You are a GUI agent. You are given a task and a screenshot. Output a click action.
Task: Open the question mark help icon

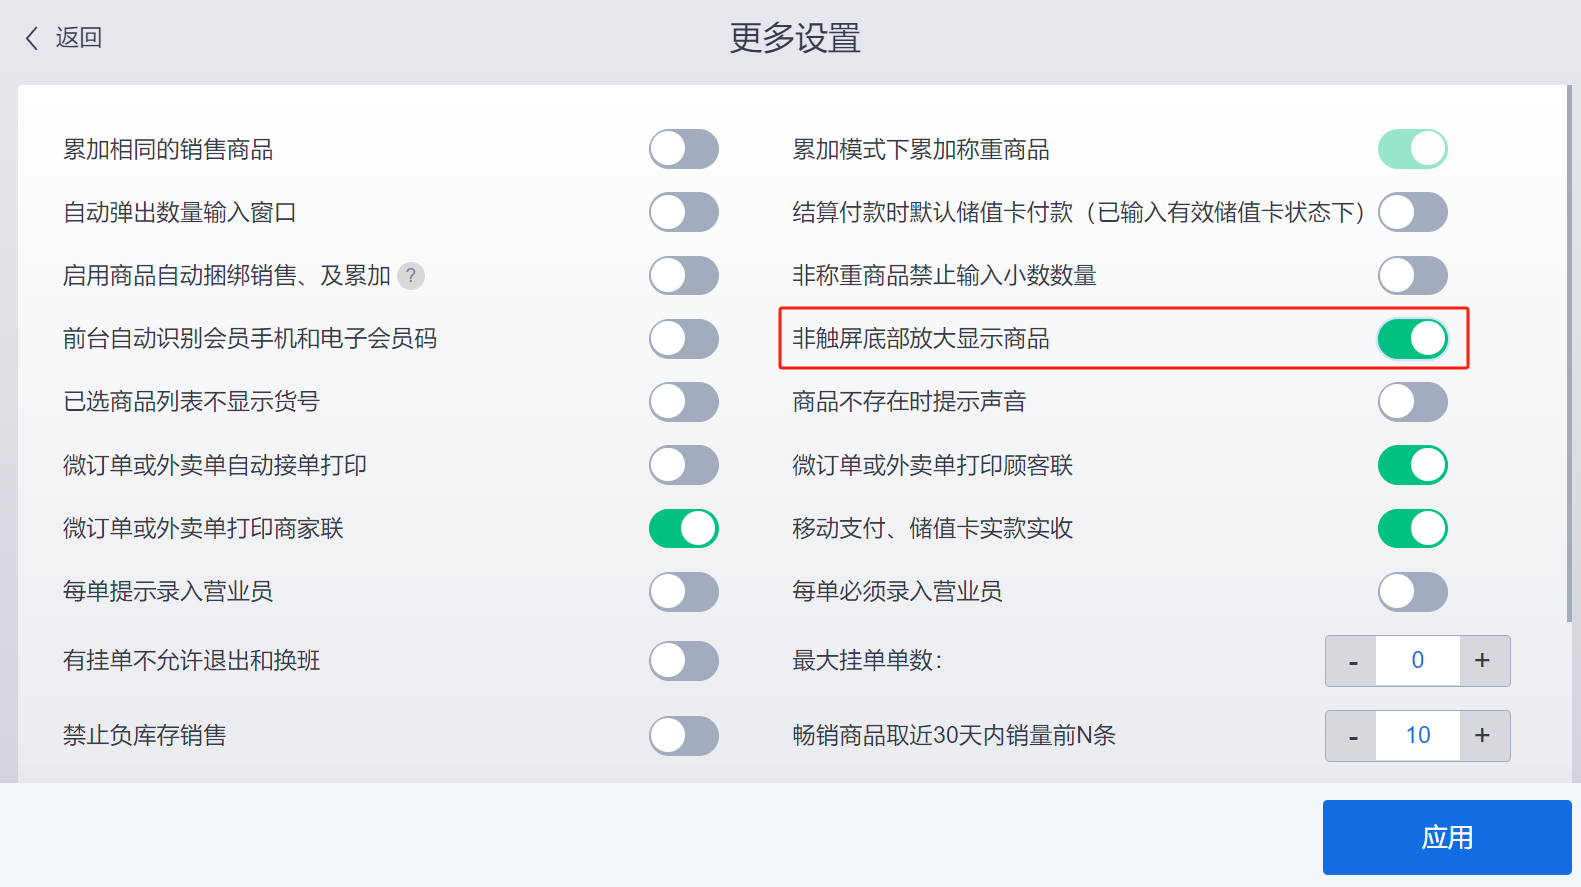411,276
